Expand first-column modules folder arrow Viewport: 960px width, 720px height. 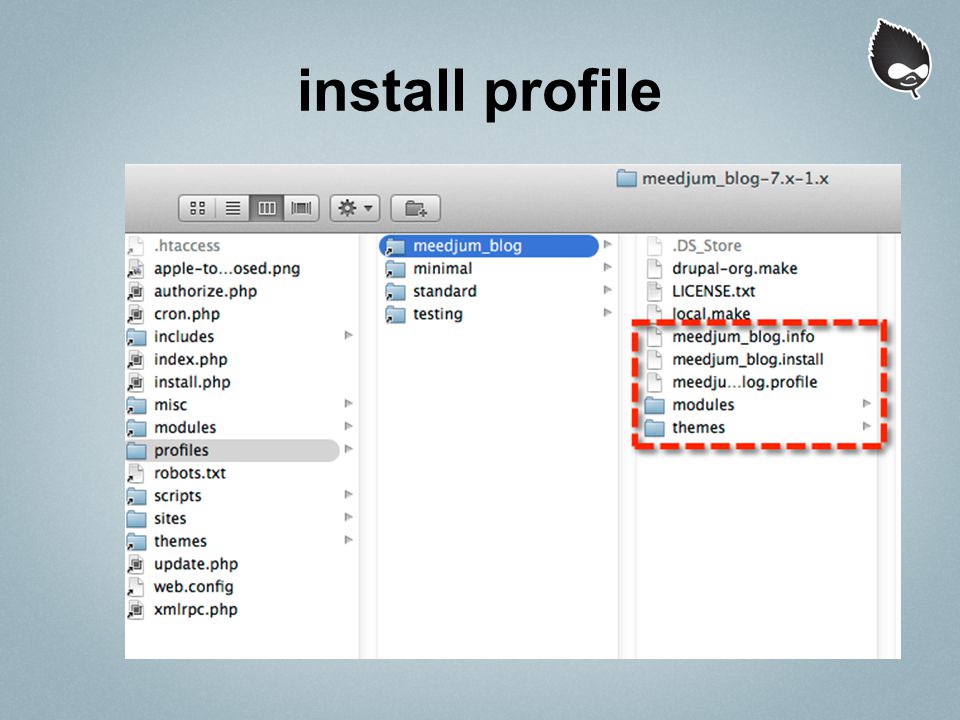click(348, 426)
